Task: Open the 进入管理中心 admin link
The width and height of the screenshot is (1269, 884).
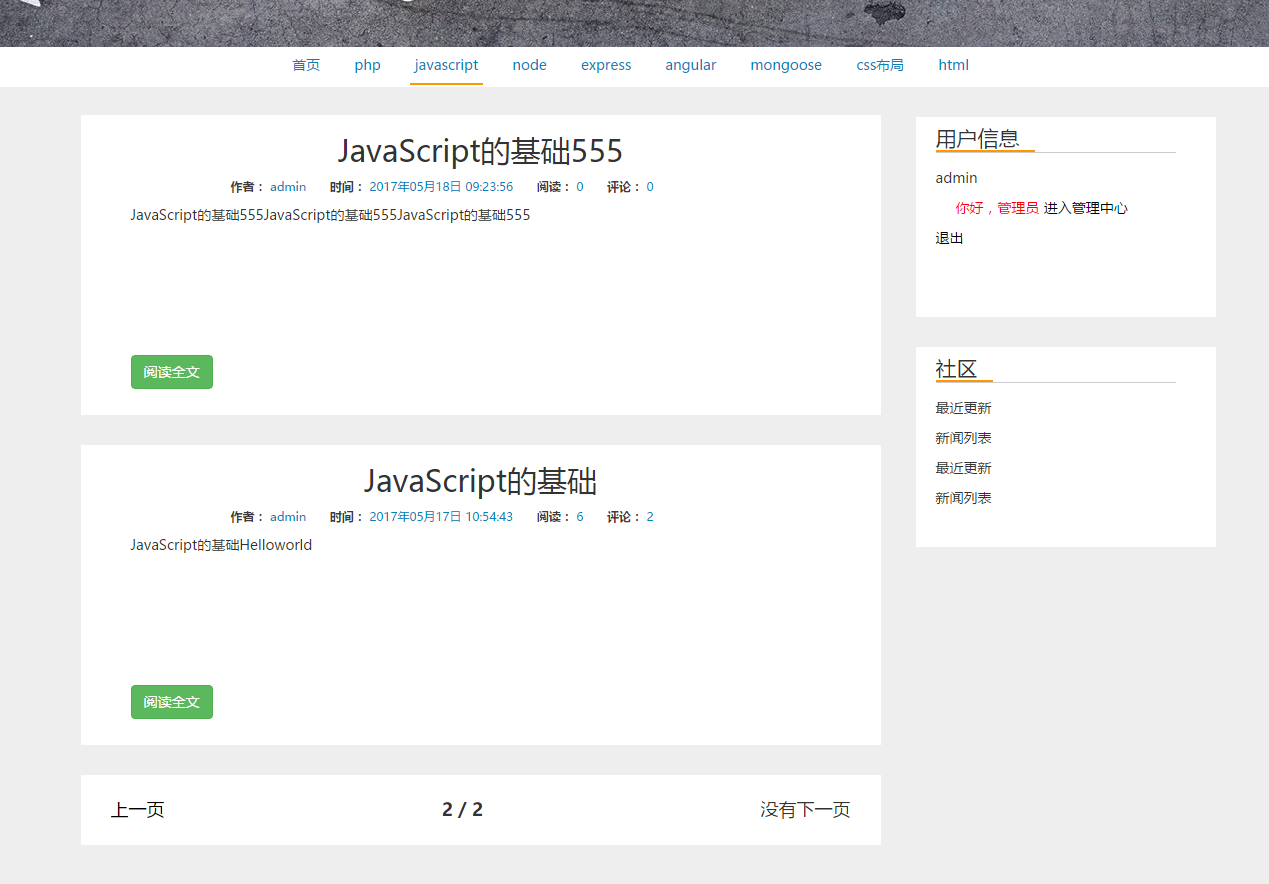Action: [1085, 208]
